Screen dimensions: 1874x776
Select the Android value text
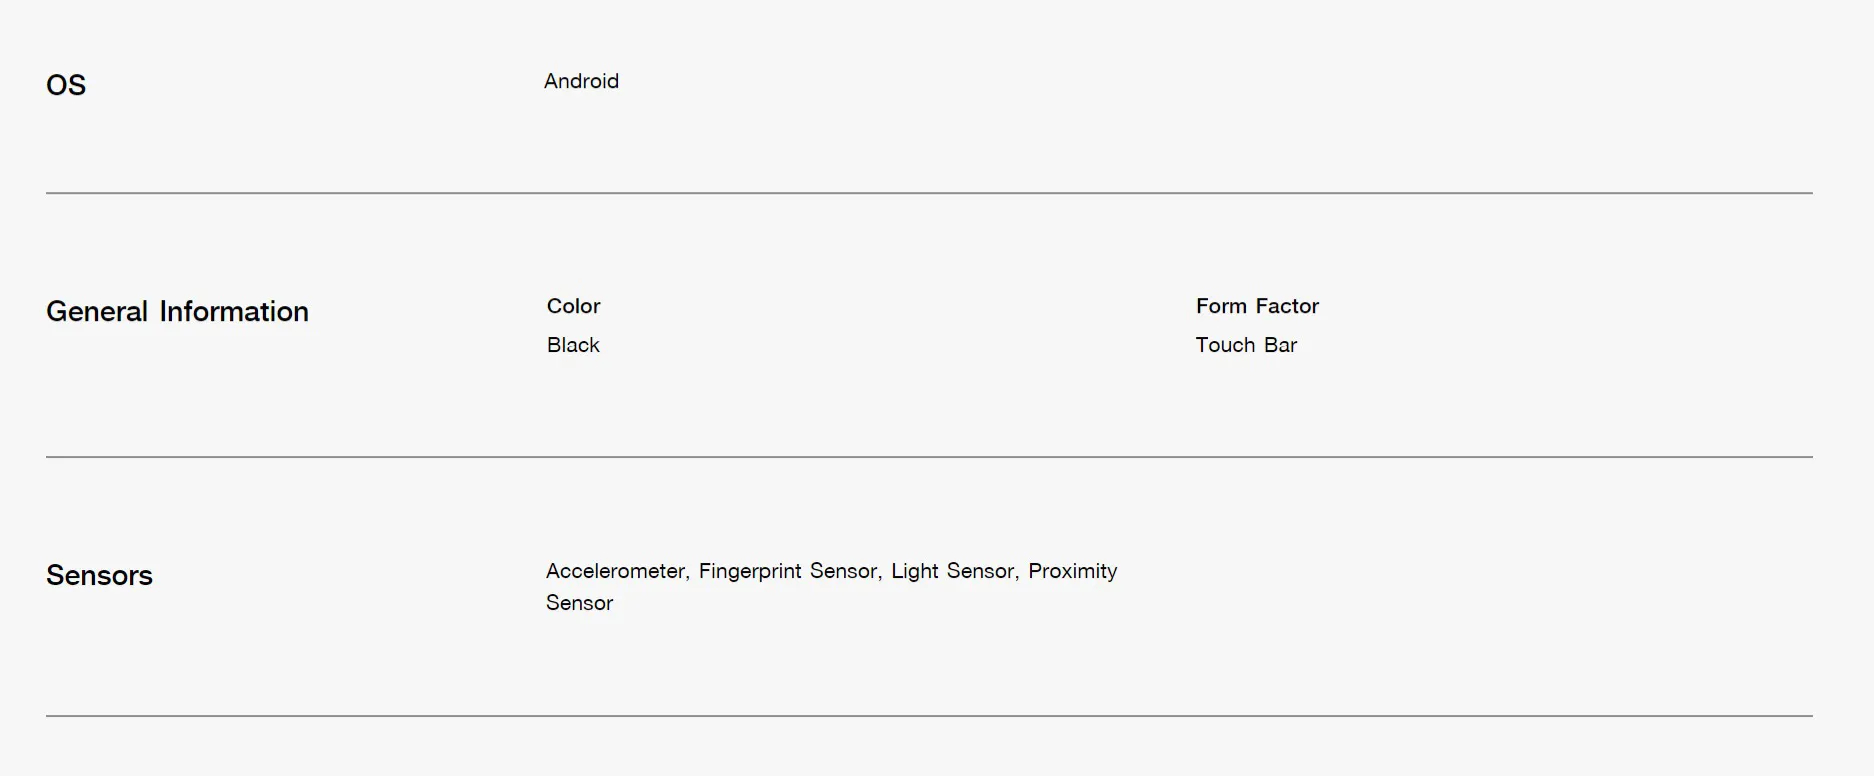[x=581, y=81]
